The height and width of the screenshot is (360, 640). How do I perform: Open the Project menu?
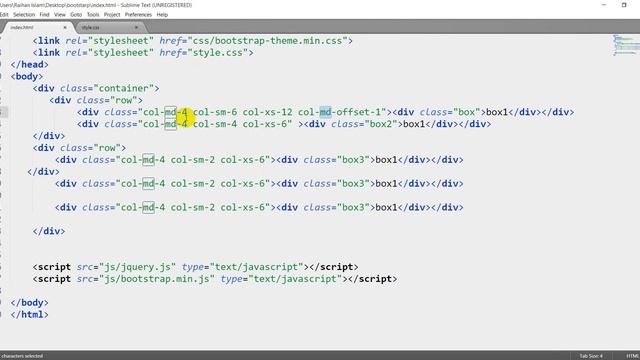[x=112, y=15]
